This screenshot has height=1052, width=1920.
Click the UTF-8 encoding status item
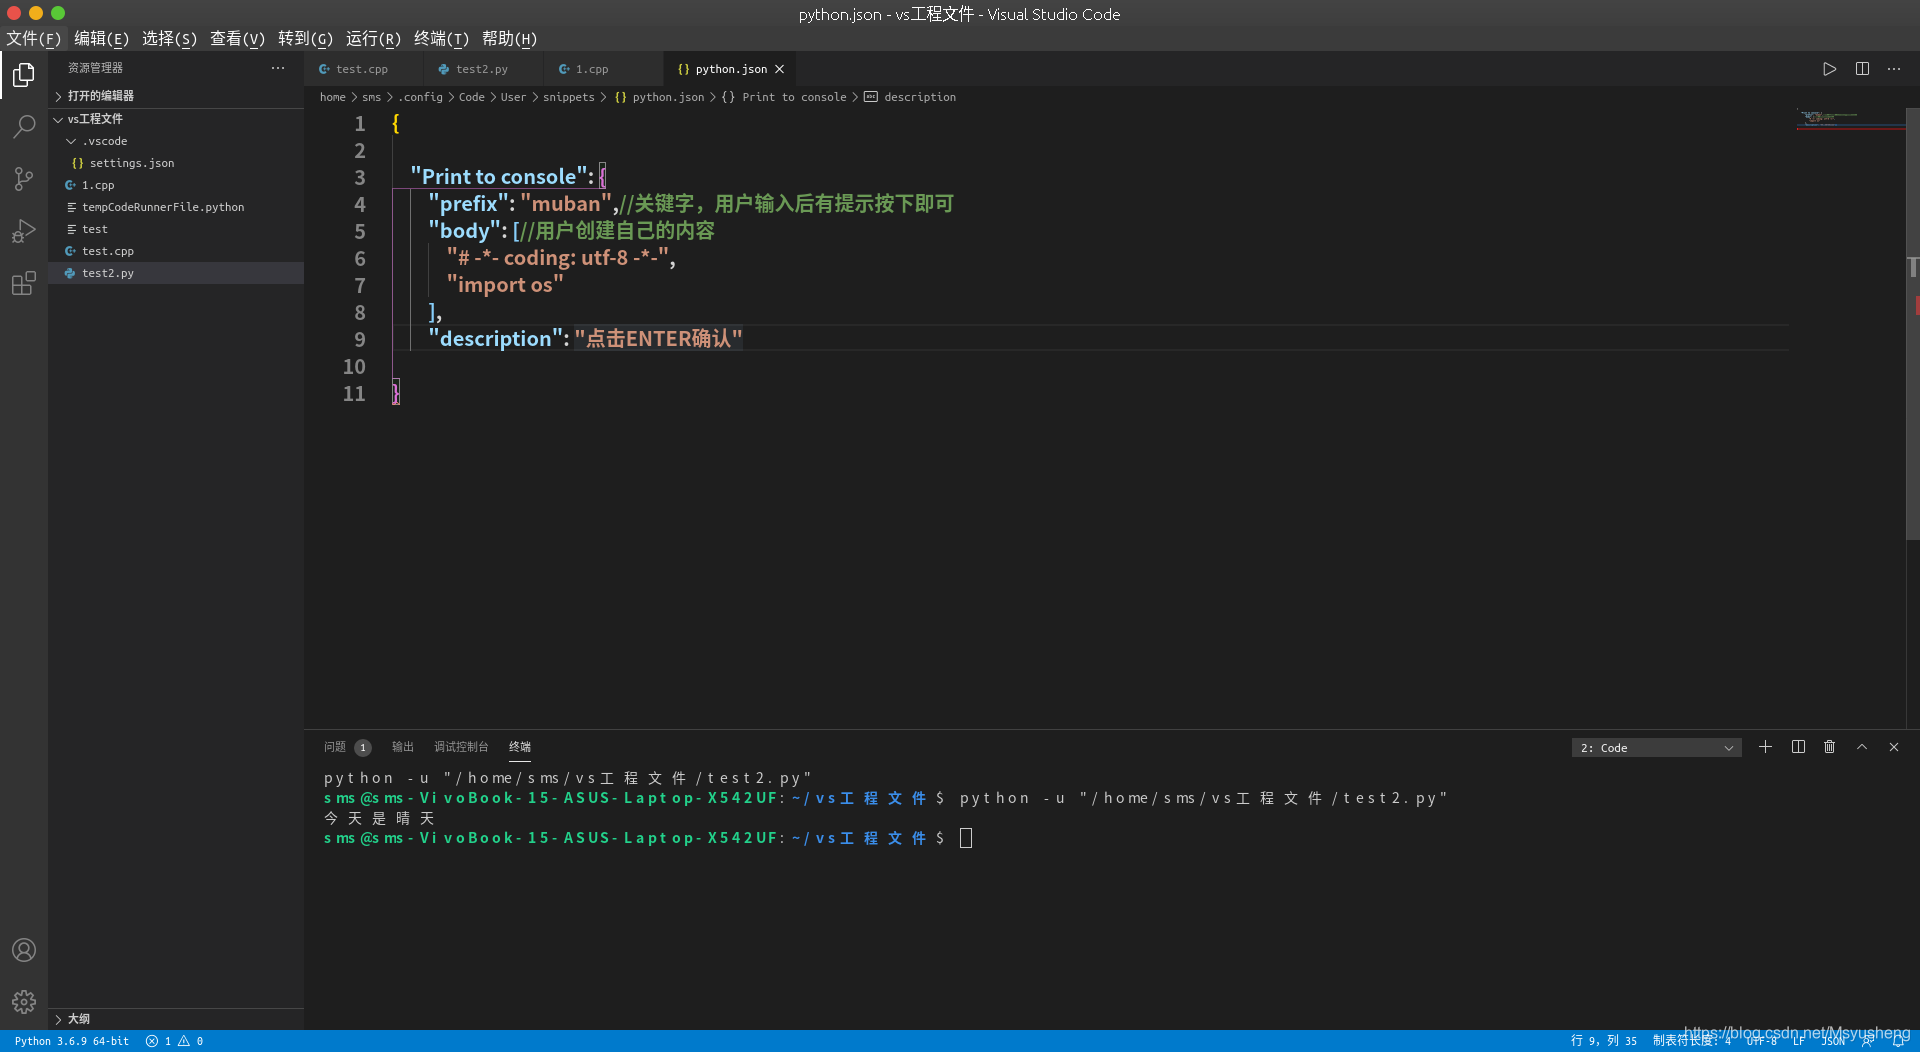coord(1762,1041)
